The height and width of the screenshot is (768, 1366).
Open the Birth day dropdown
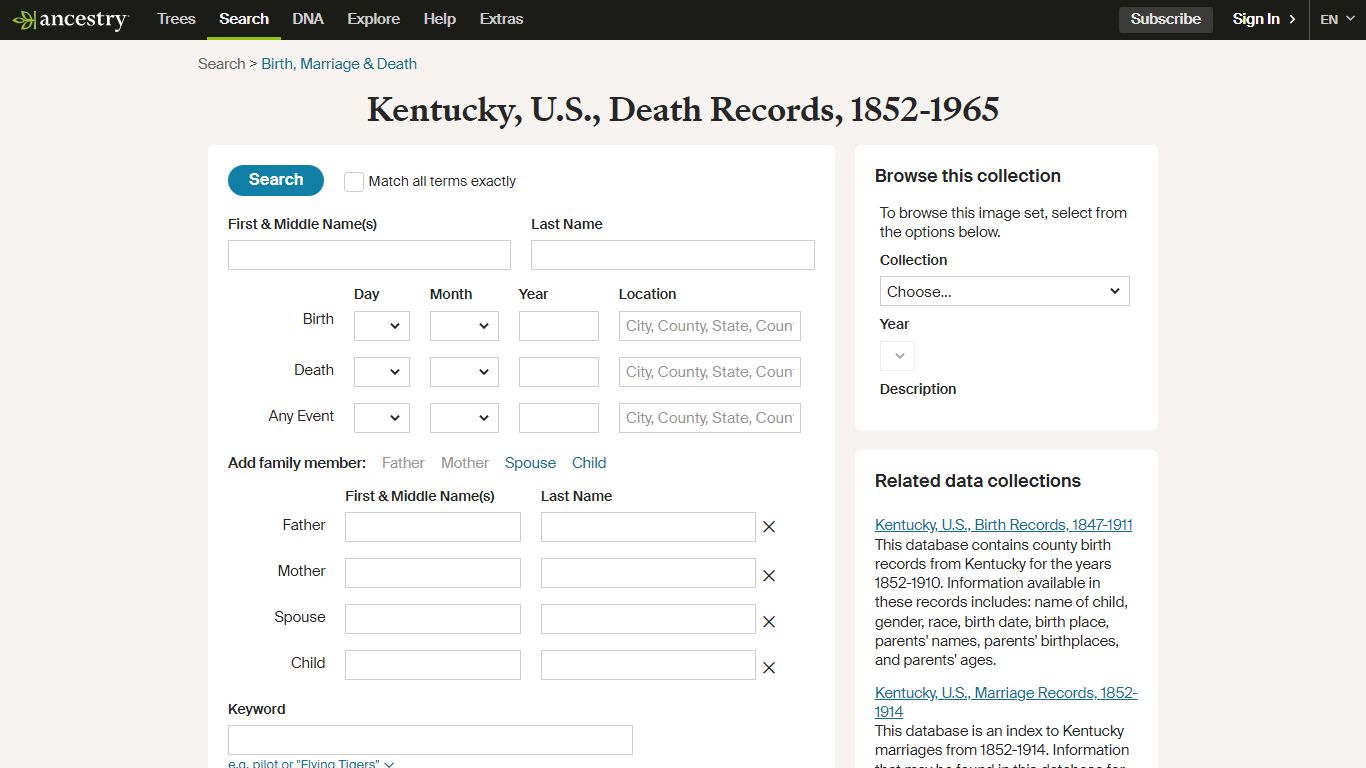coord(382,326)
